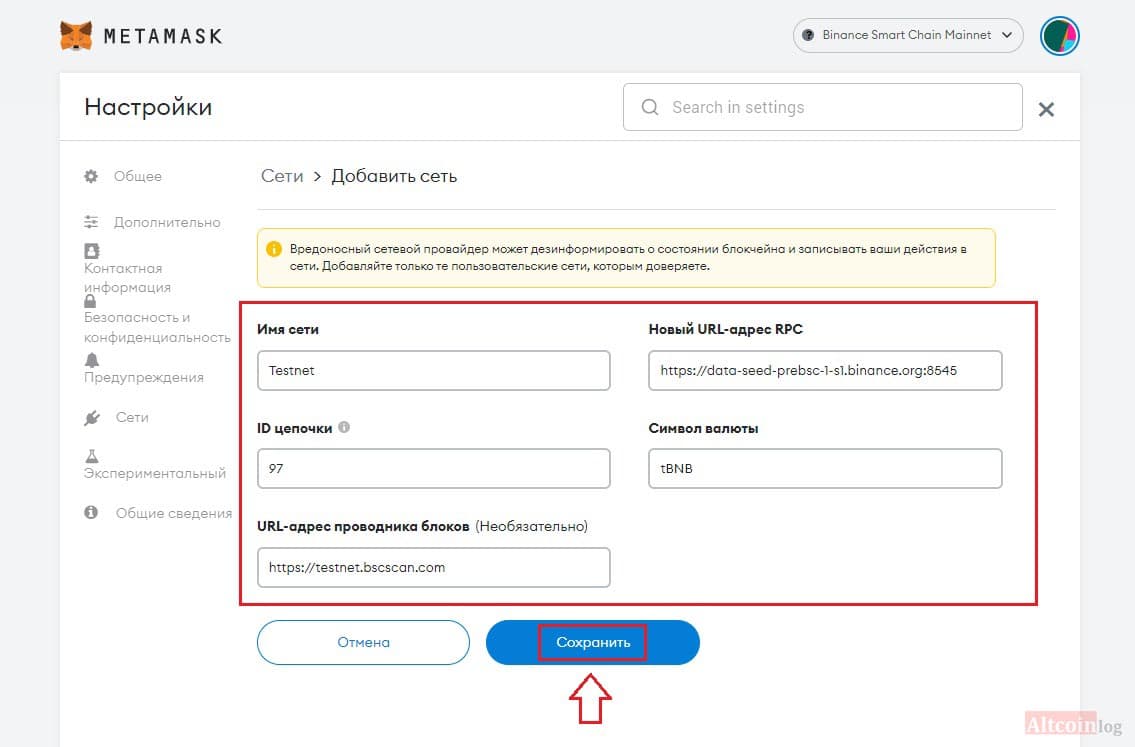Click the METAMASK wordmark text
Image resolution: width=1135 pixels, height=747 pixels.
(163, 36)
